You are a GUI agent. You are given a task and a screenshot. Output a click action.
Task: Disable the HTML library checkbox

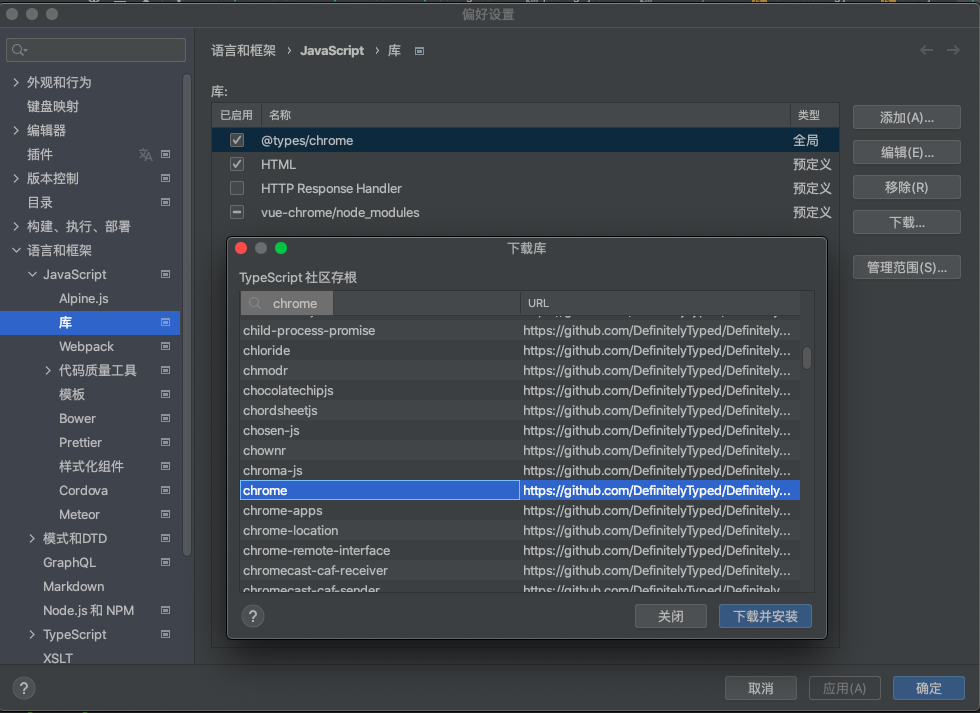[x=237, y=165]
